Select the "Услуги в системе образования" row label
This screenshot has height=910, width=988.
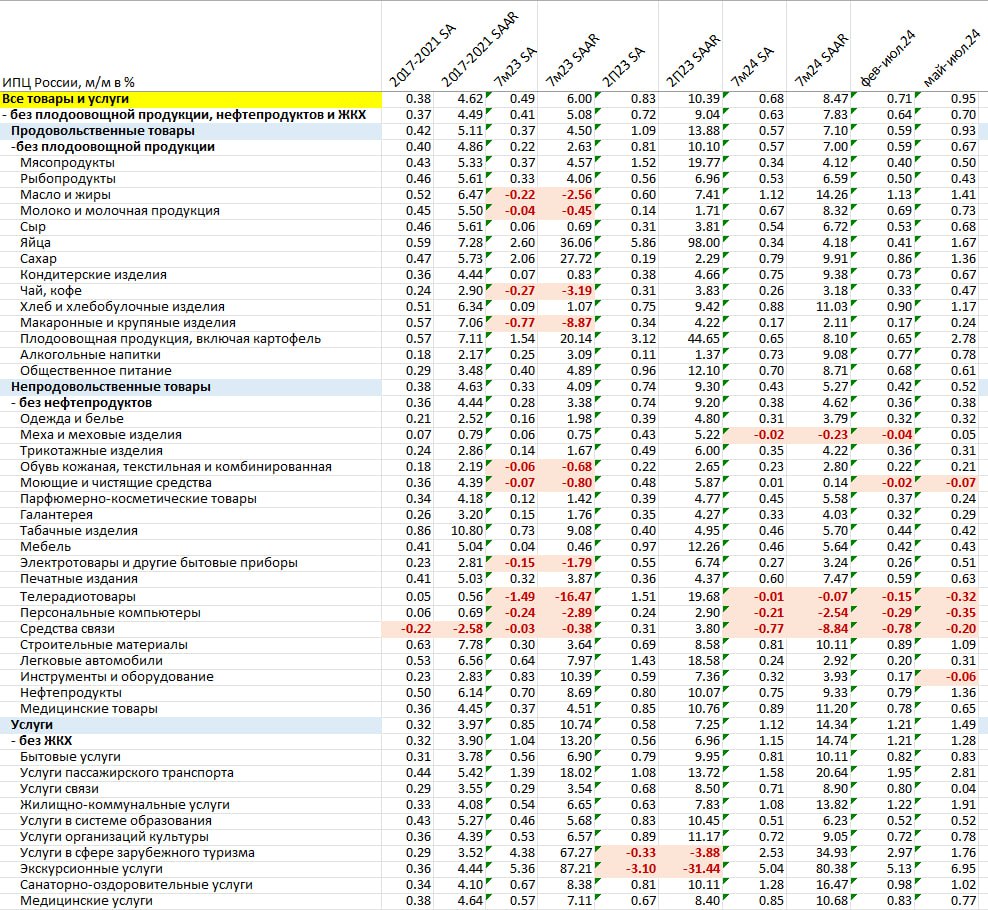click(x=116, y=821)
